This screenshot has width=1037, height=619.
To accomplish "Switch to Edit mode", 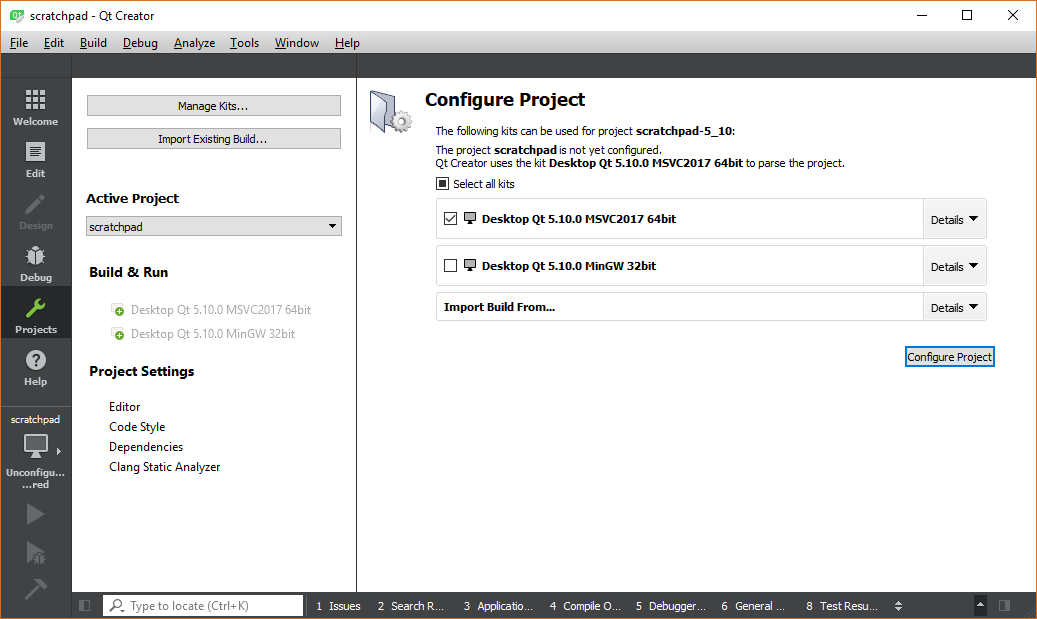I will pyautogui.click(x=35, y=159).
